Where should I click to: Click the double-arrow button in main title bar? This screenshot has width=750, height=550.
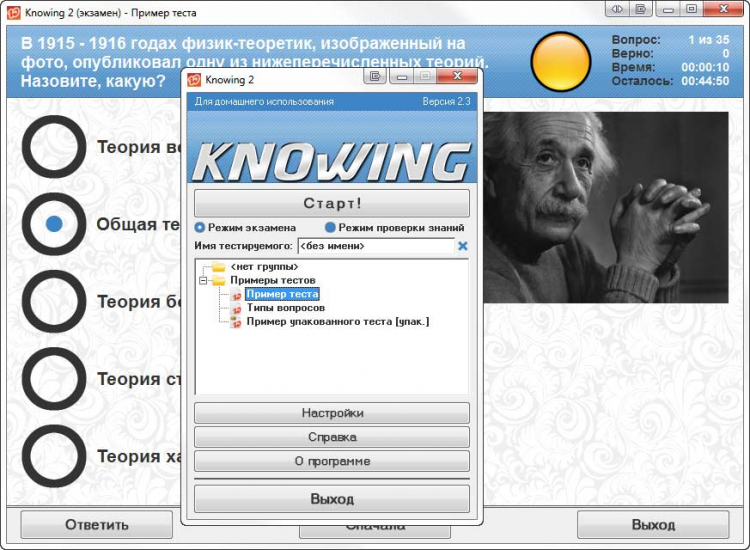617,11
